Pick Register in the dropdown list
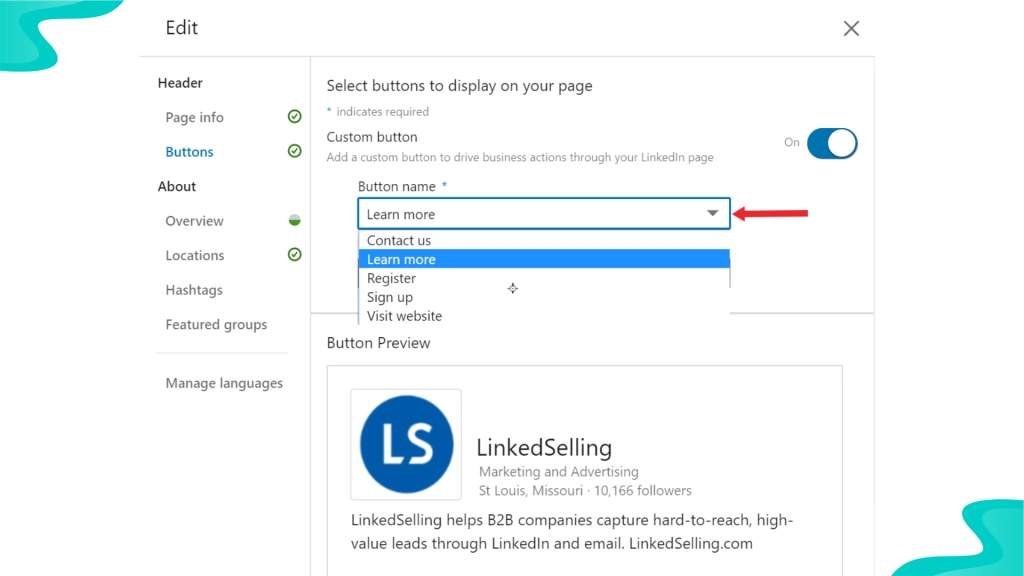Image resolution: width=1024 pixels, height=576 pixels. (543, 278)
